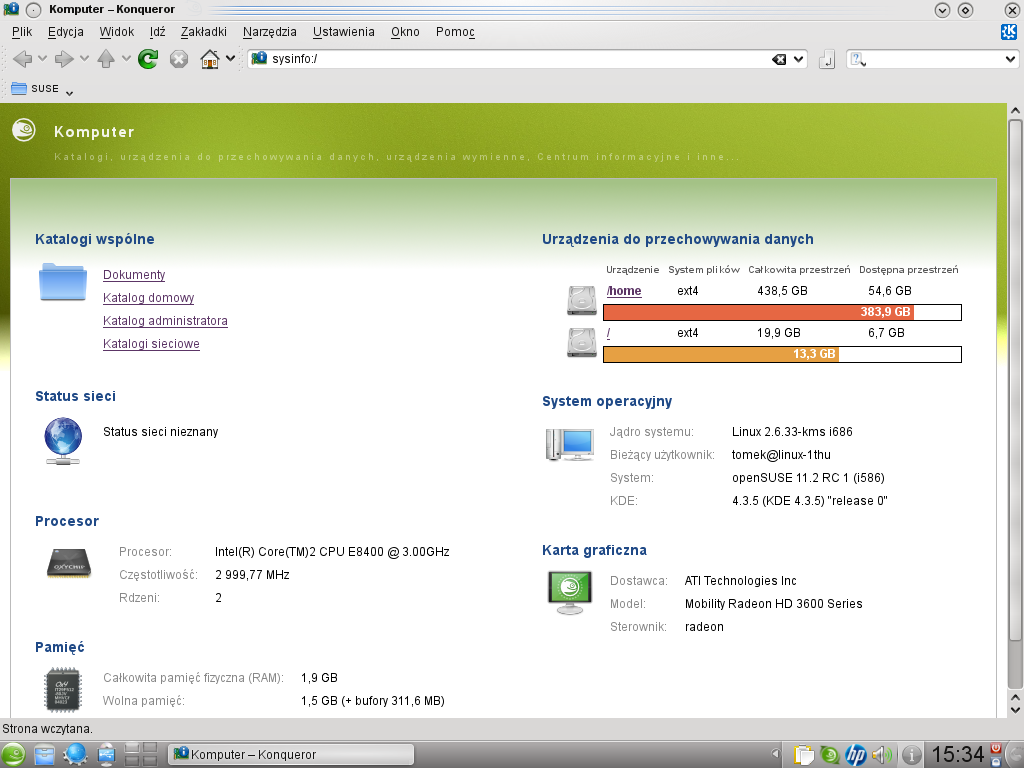Open the Katalogi sieciowe link
Image resolution: width=1024 pixels, height=768 pixels.
pos(151,344)
